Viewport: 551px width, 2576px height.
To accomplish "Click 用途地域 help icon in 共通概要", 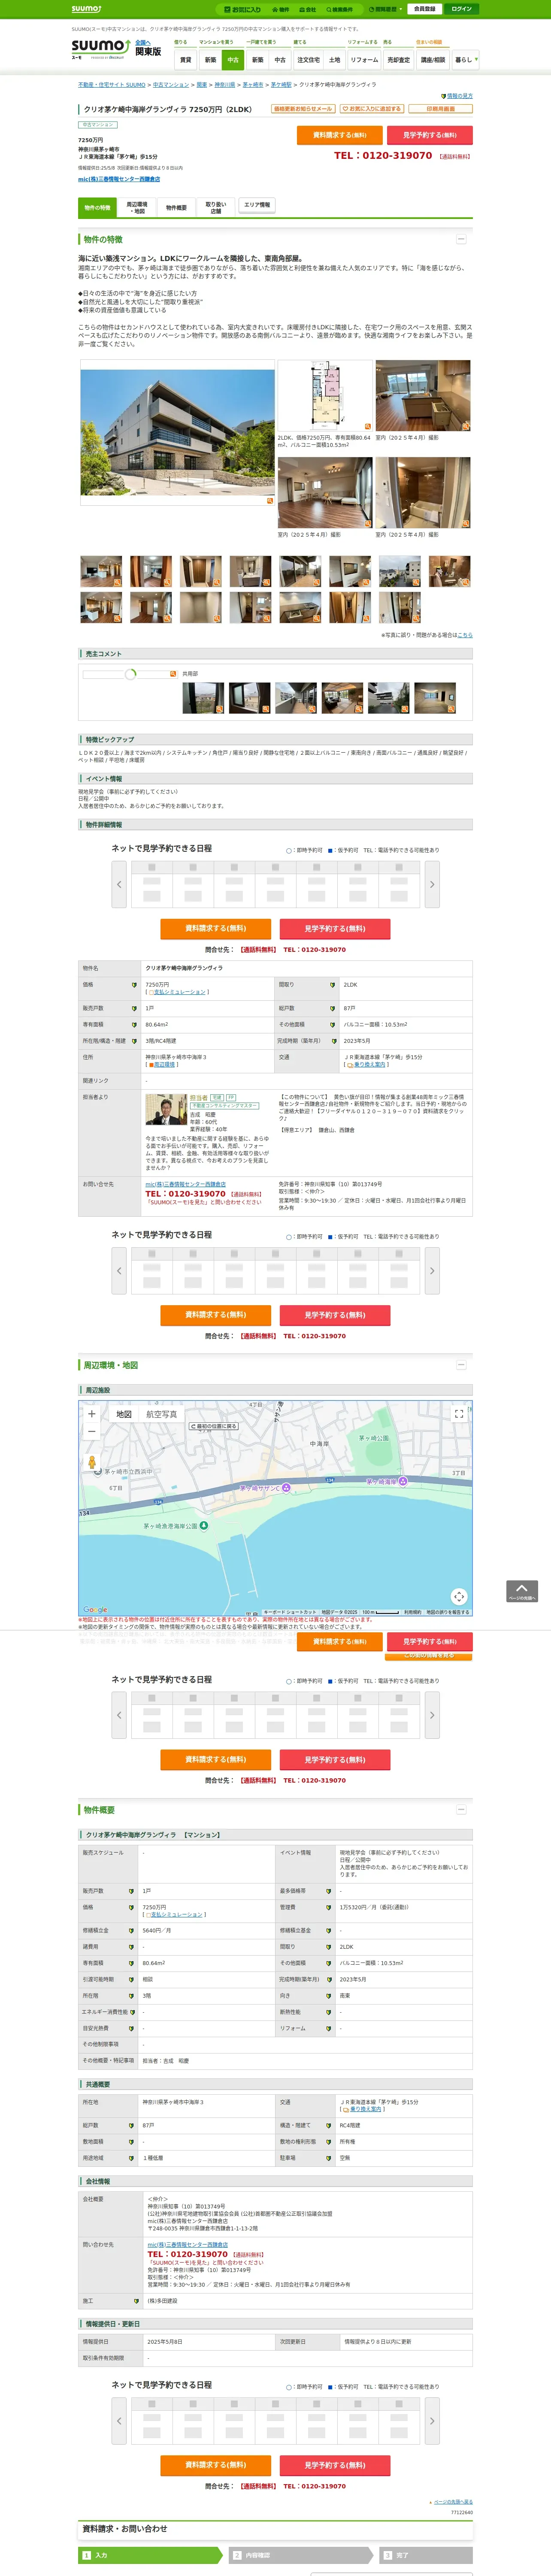I will [130, 2157].
